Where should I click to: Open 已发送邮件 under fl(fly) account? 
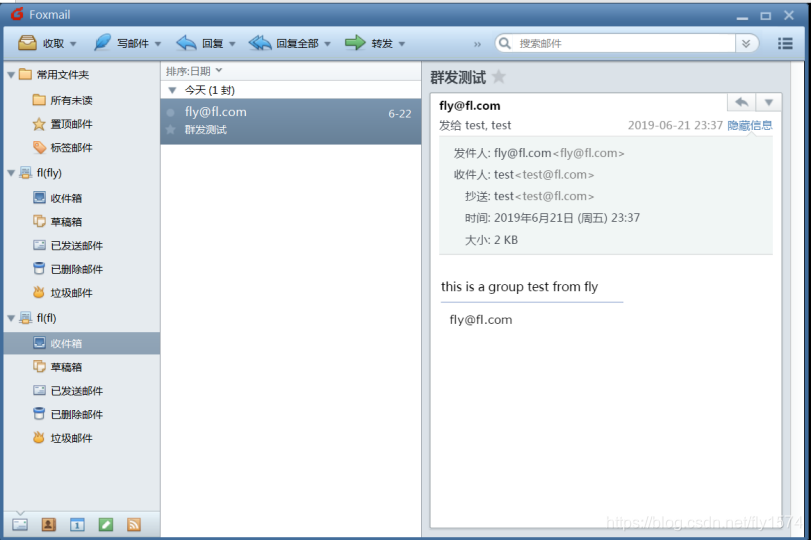68,245
